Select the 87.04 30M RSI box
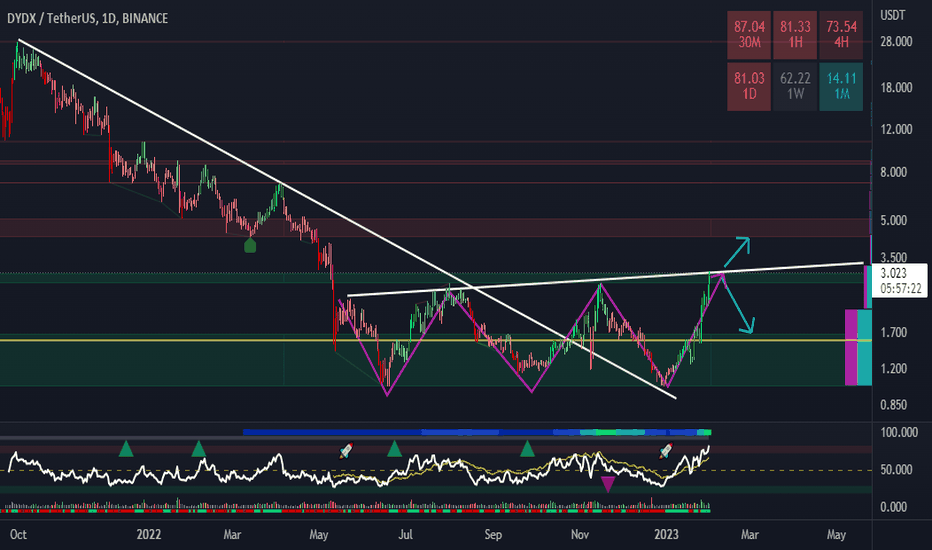This screenshot has width=932, height=550. tap(749, 34)
